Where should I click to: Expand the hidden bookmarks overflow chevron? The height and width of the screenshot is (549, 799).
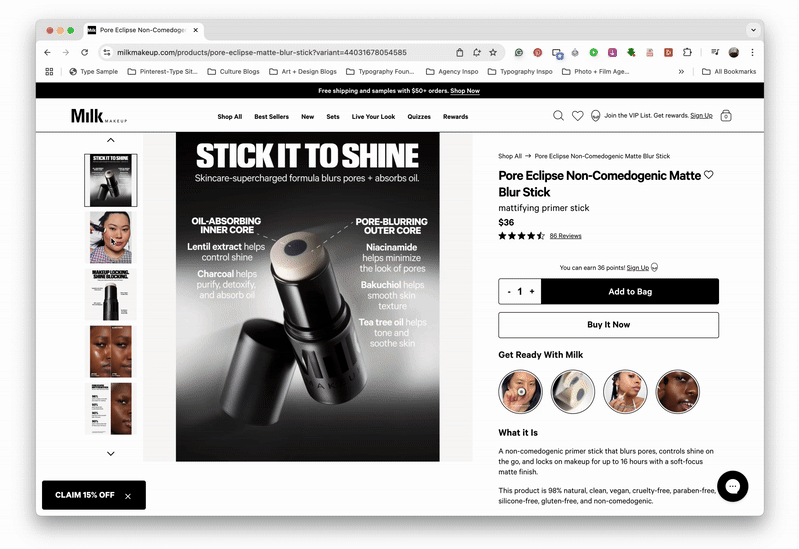point(681,72)
